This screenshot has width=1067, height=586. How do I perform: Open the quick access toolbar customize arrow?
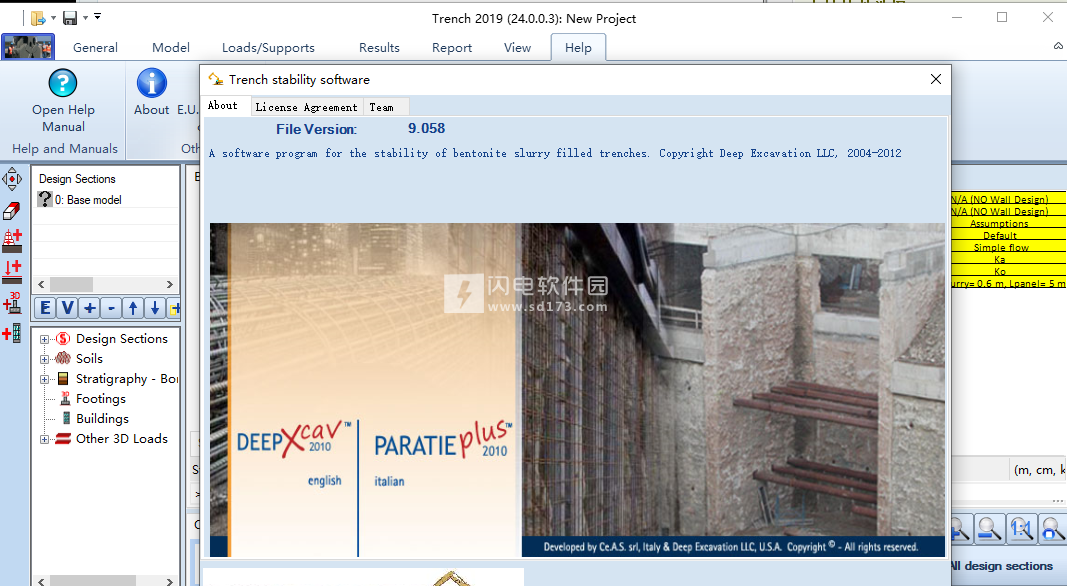[x=97, y=16]
